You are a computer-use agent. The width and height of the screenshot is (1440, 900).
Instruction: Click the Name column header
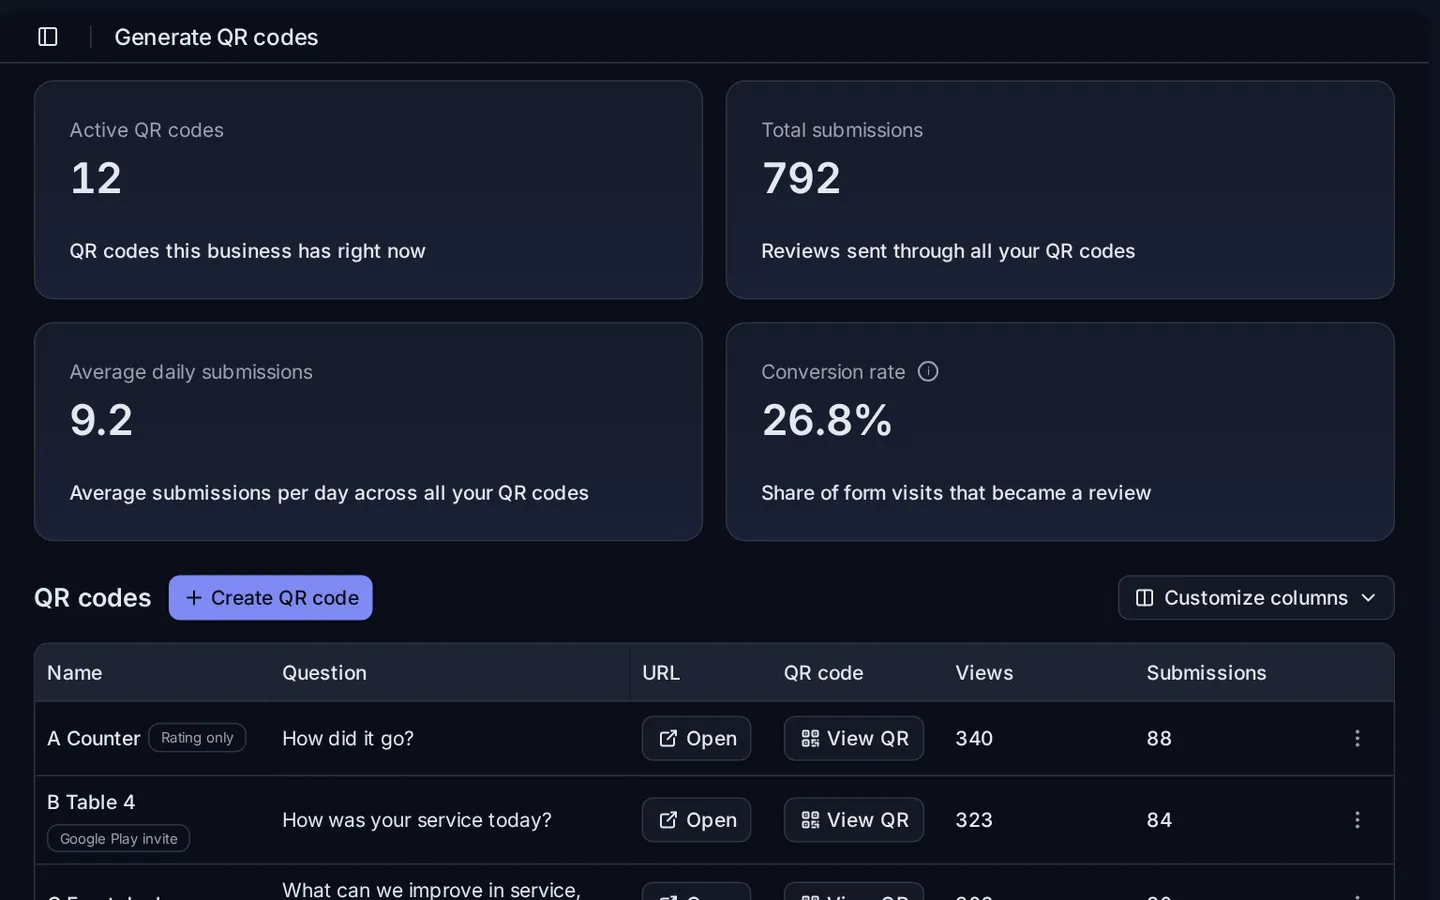click(75, 673)
